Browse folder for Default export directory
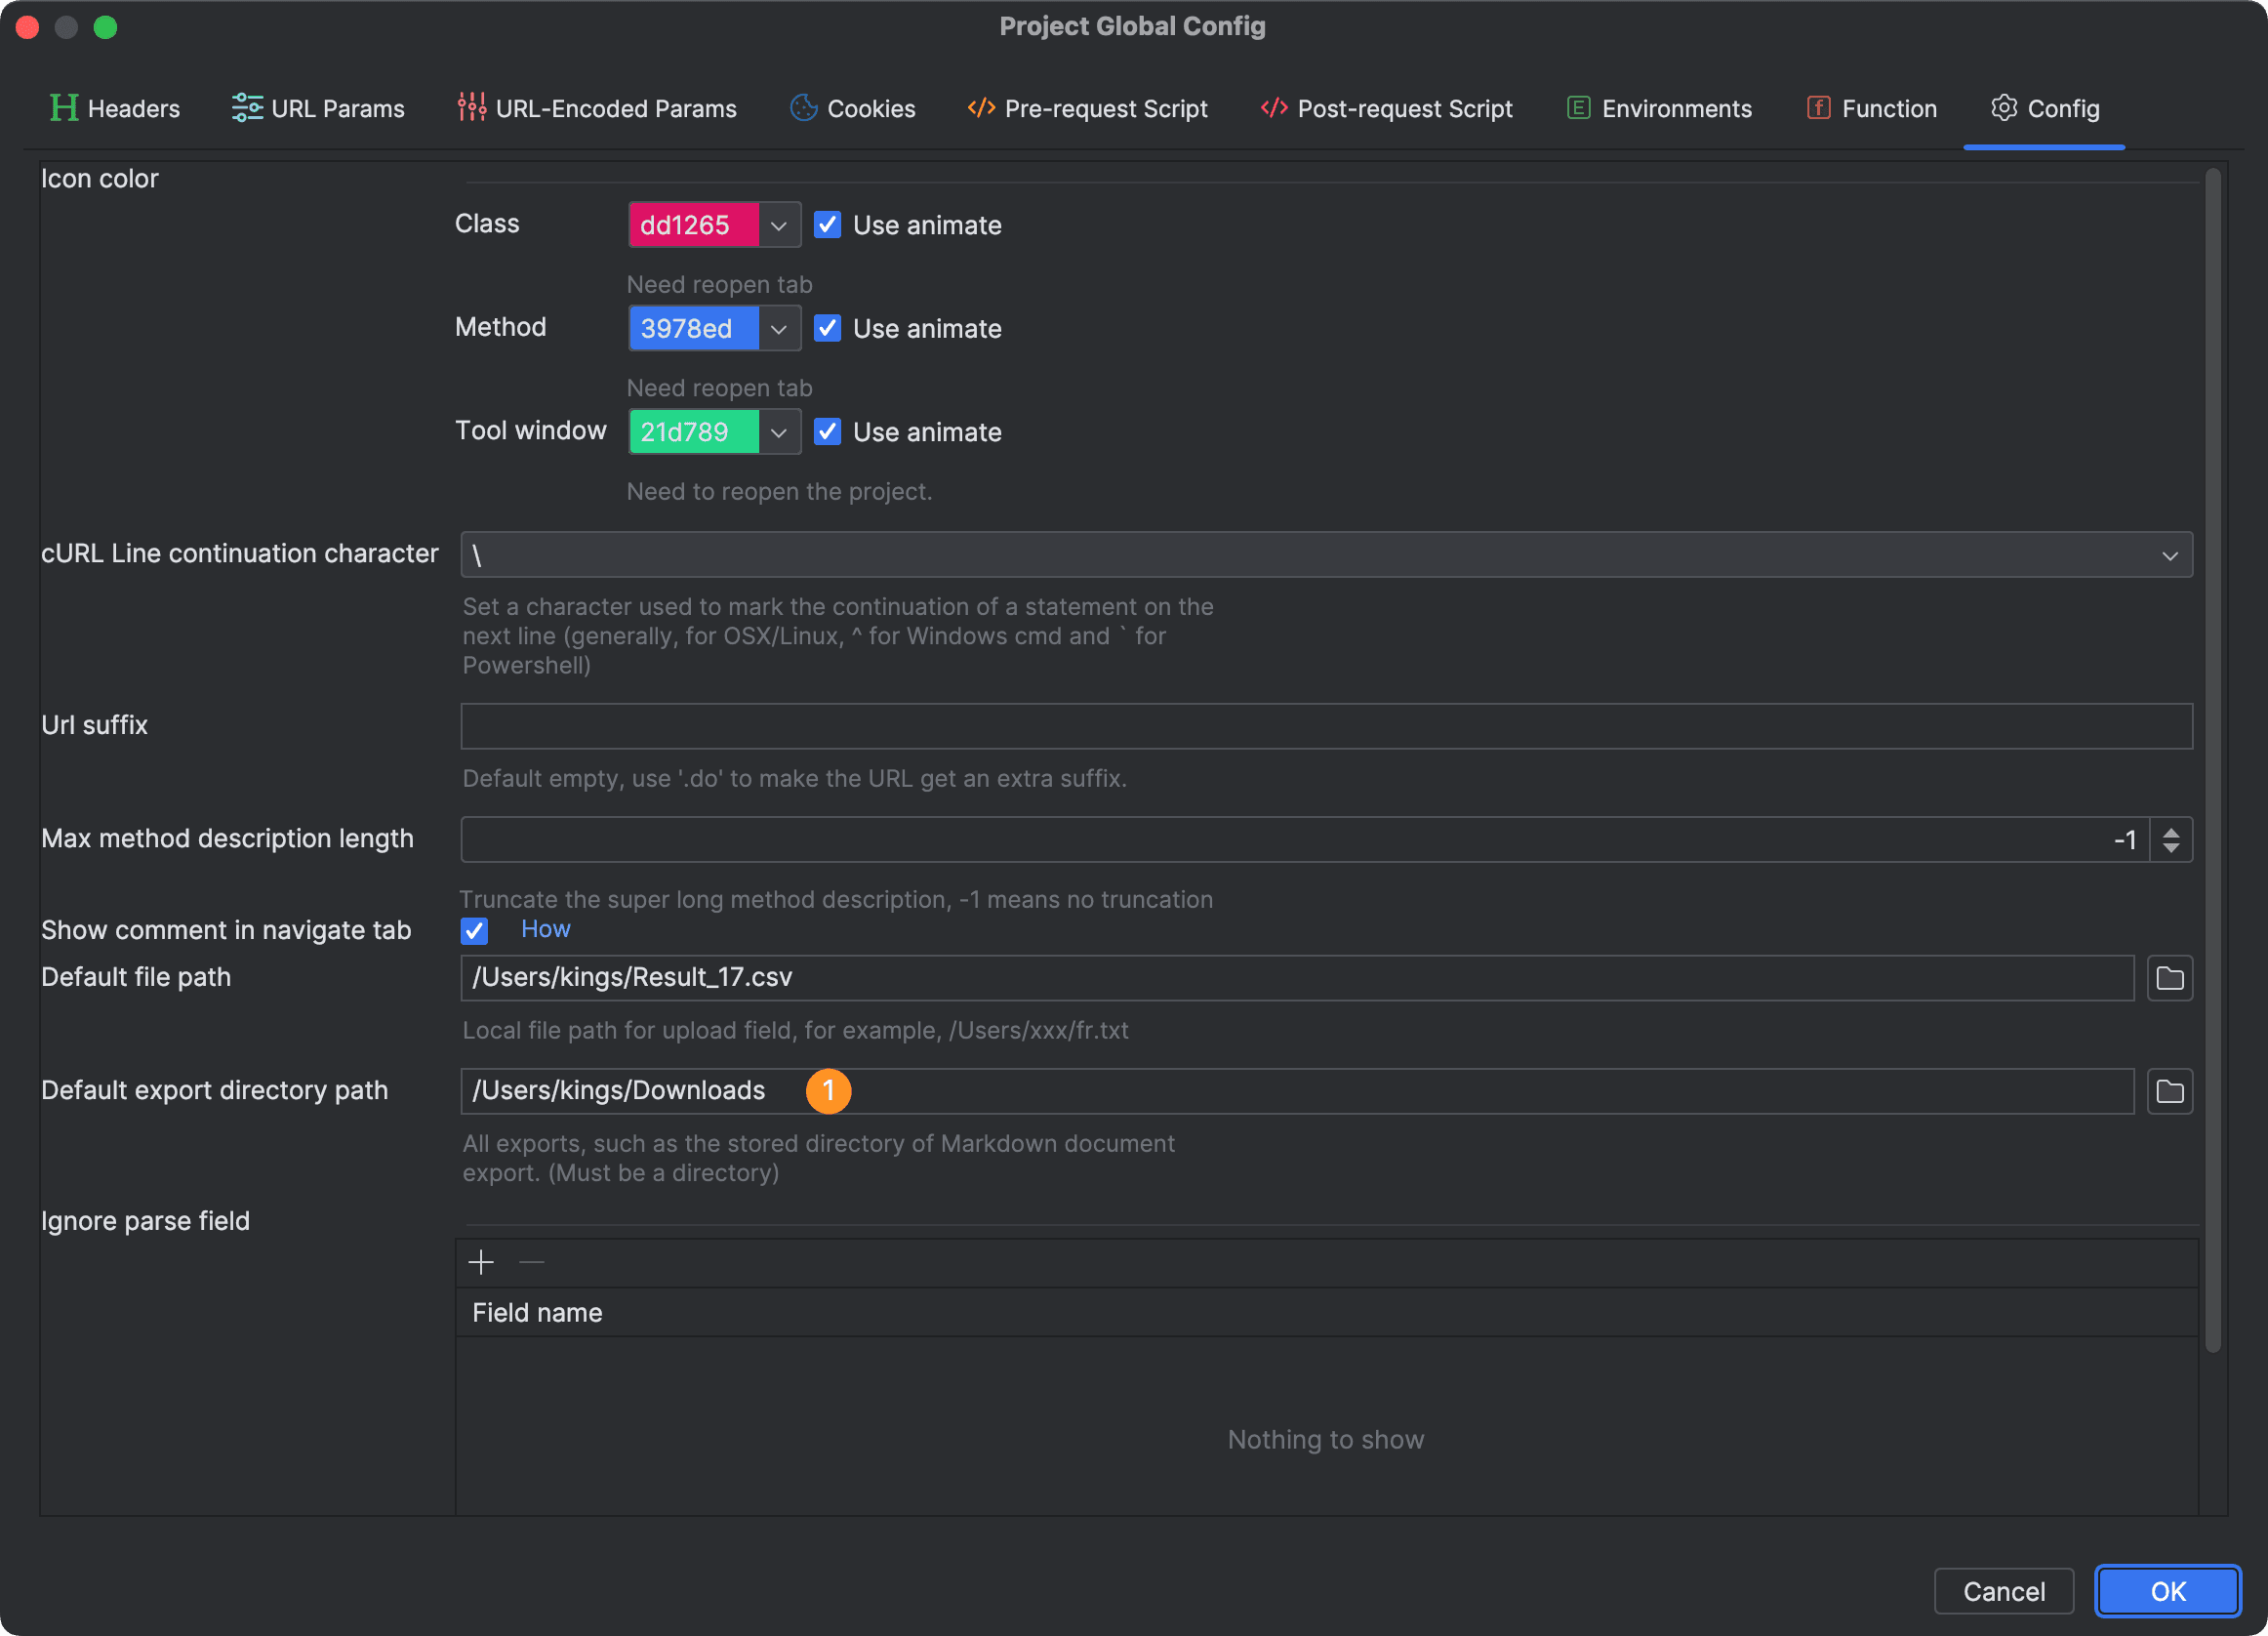 click(x=2169, y=1091)
